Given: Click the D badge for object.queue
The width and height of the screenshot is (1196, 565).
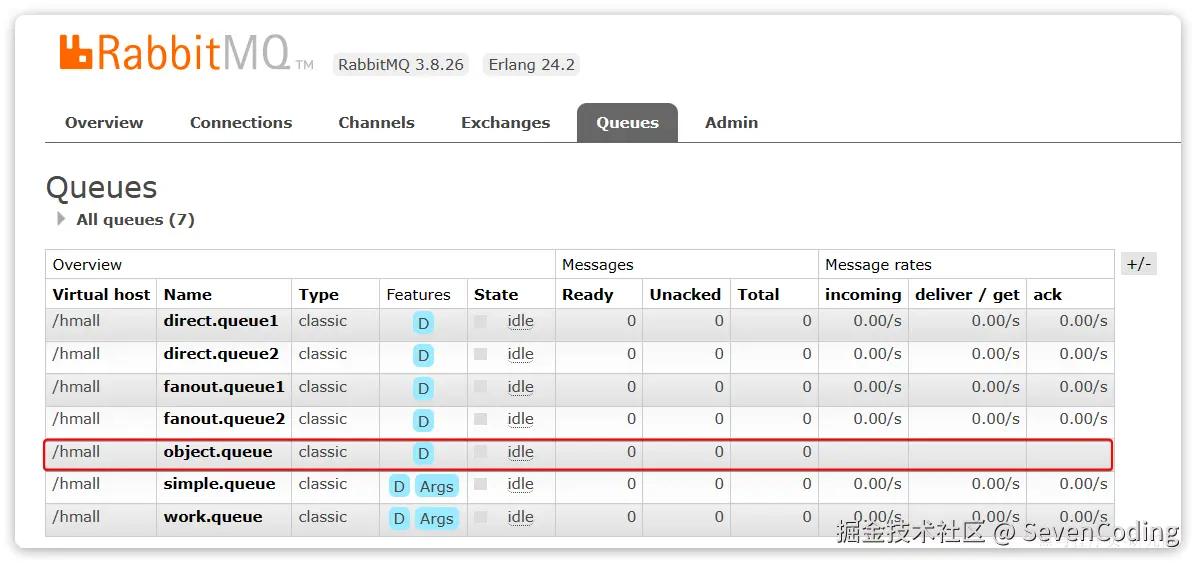Looking at the screenshot, I should click(x=423, y=454).
